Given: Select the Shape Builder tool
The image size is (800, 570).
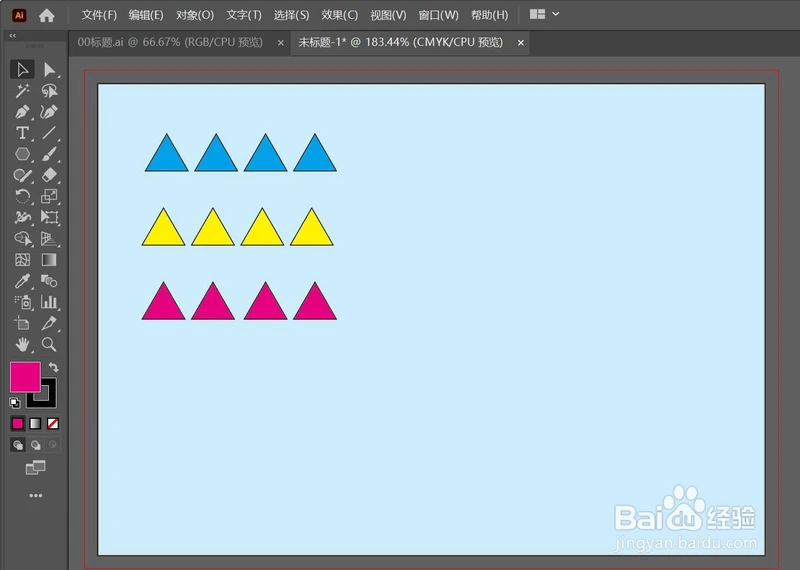Looking at the screenshot, I should (x=22, y=238).
